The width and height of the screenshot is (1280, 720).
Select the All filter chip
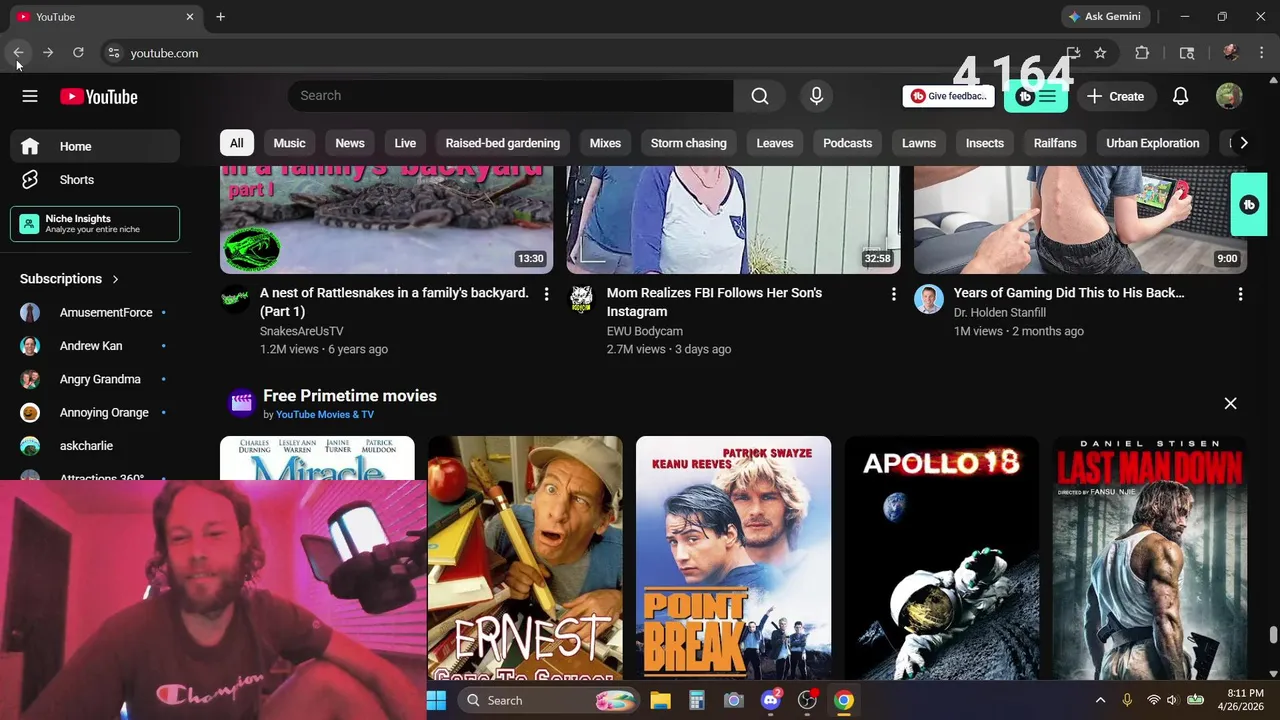(x=236, y=143)
